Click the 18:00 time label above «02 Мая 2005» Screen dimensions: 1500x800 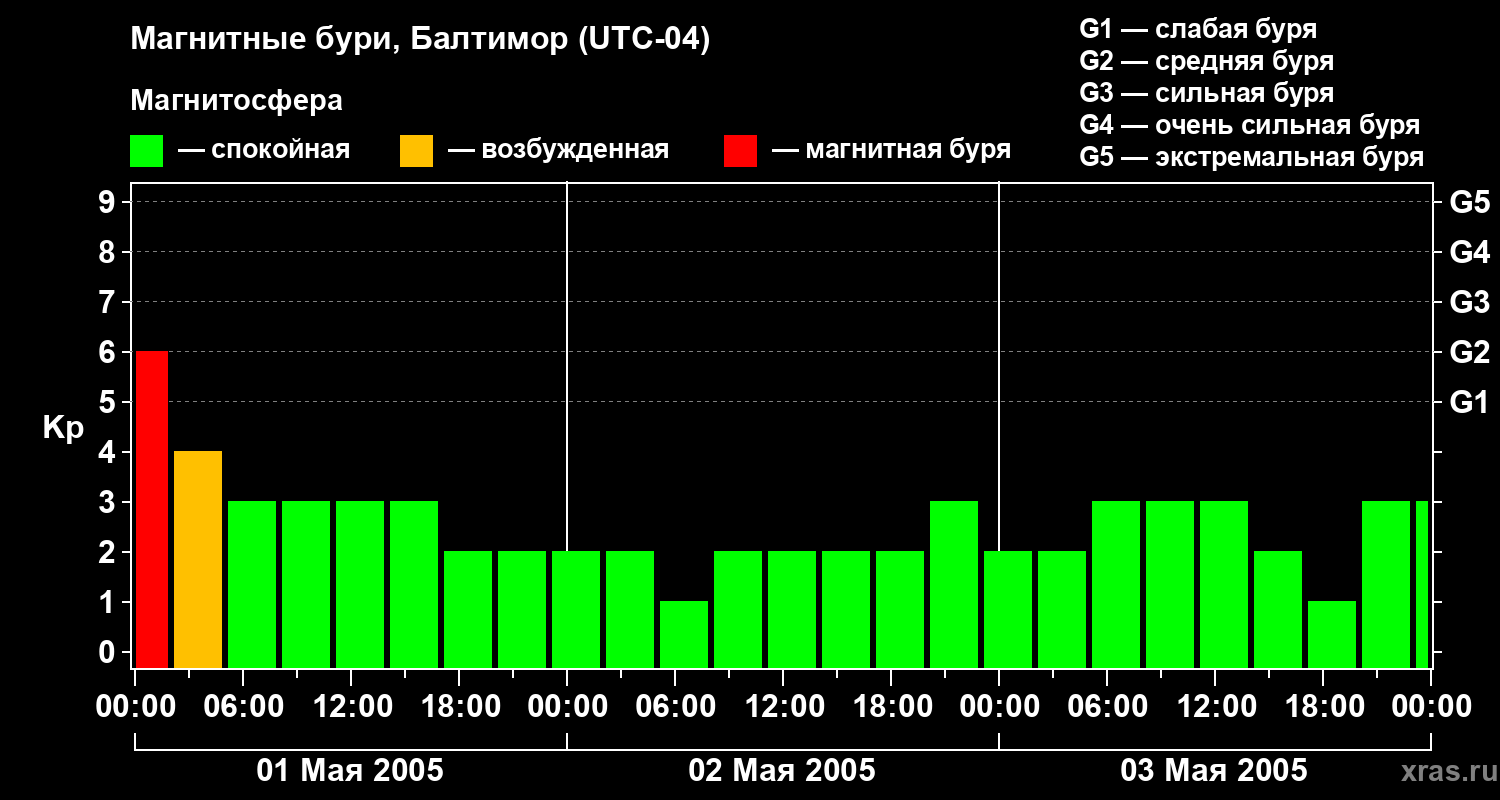(891, 707)
